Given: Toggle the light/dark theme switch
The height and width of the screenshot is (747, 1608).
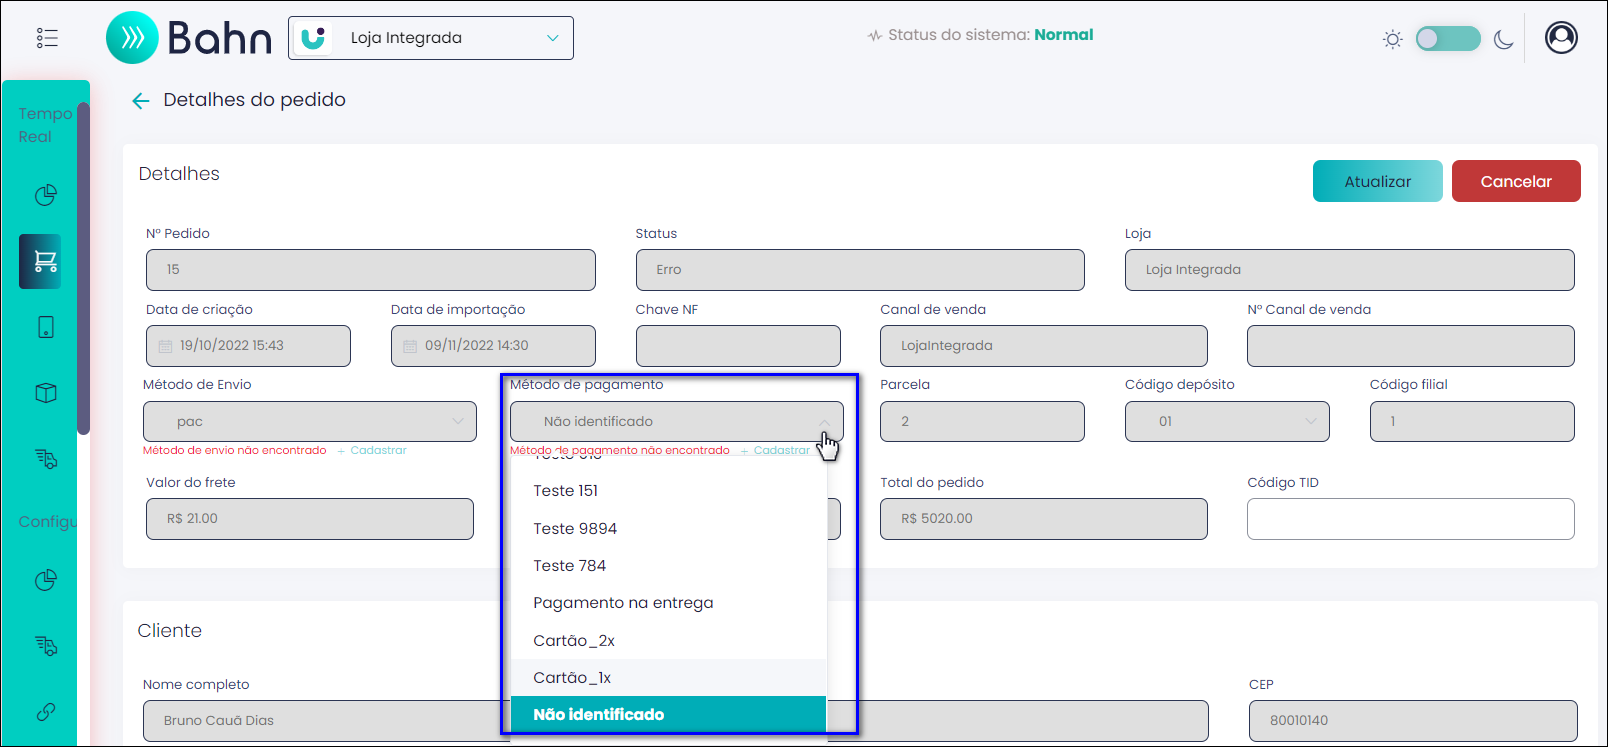Looking at the screenshot, I should click(1448, 39).
